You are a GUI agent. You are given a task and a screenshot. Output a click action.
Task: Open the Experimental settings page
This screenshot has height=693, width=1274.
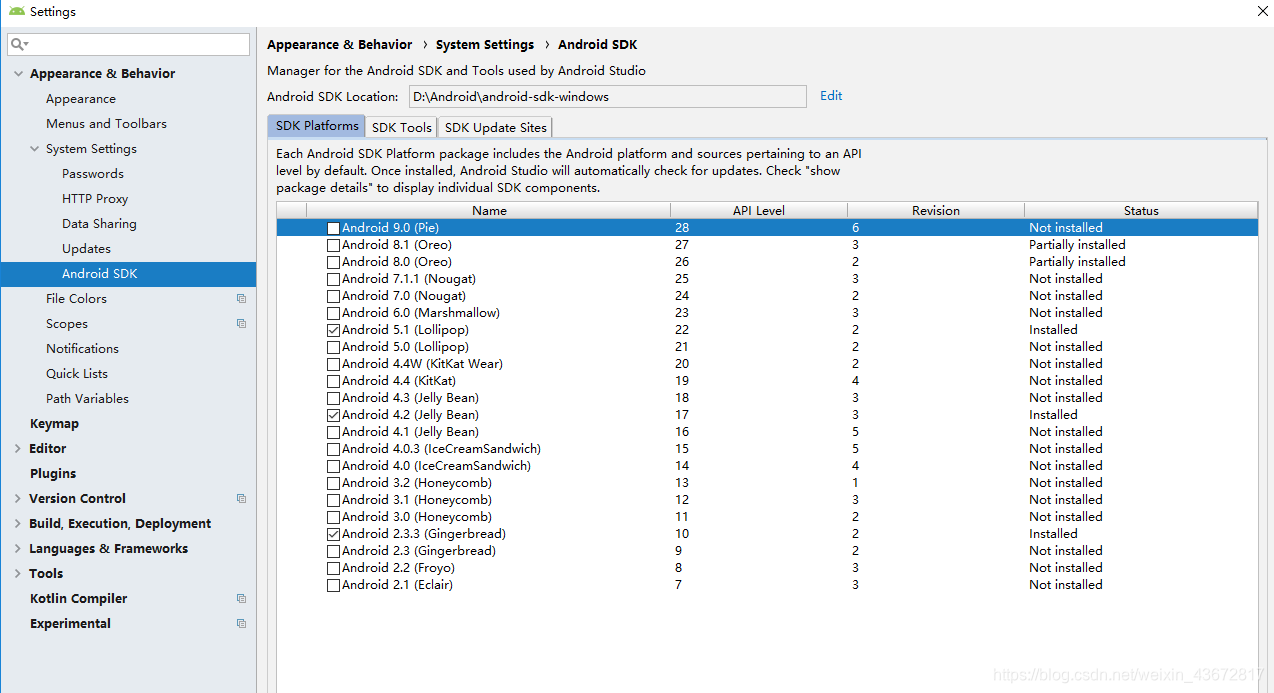pyautogui.click(x=70, y=624)
